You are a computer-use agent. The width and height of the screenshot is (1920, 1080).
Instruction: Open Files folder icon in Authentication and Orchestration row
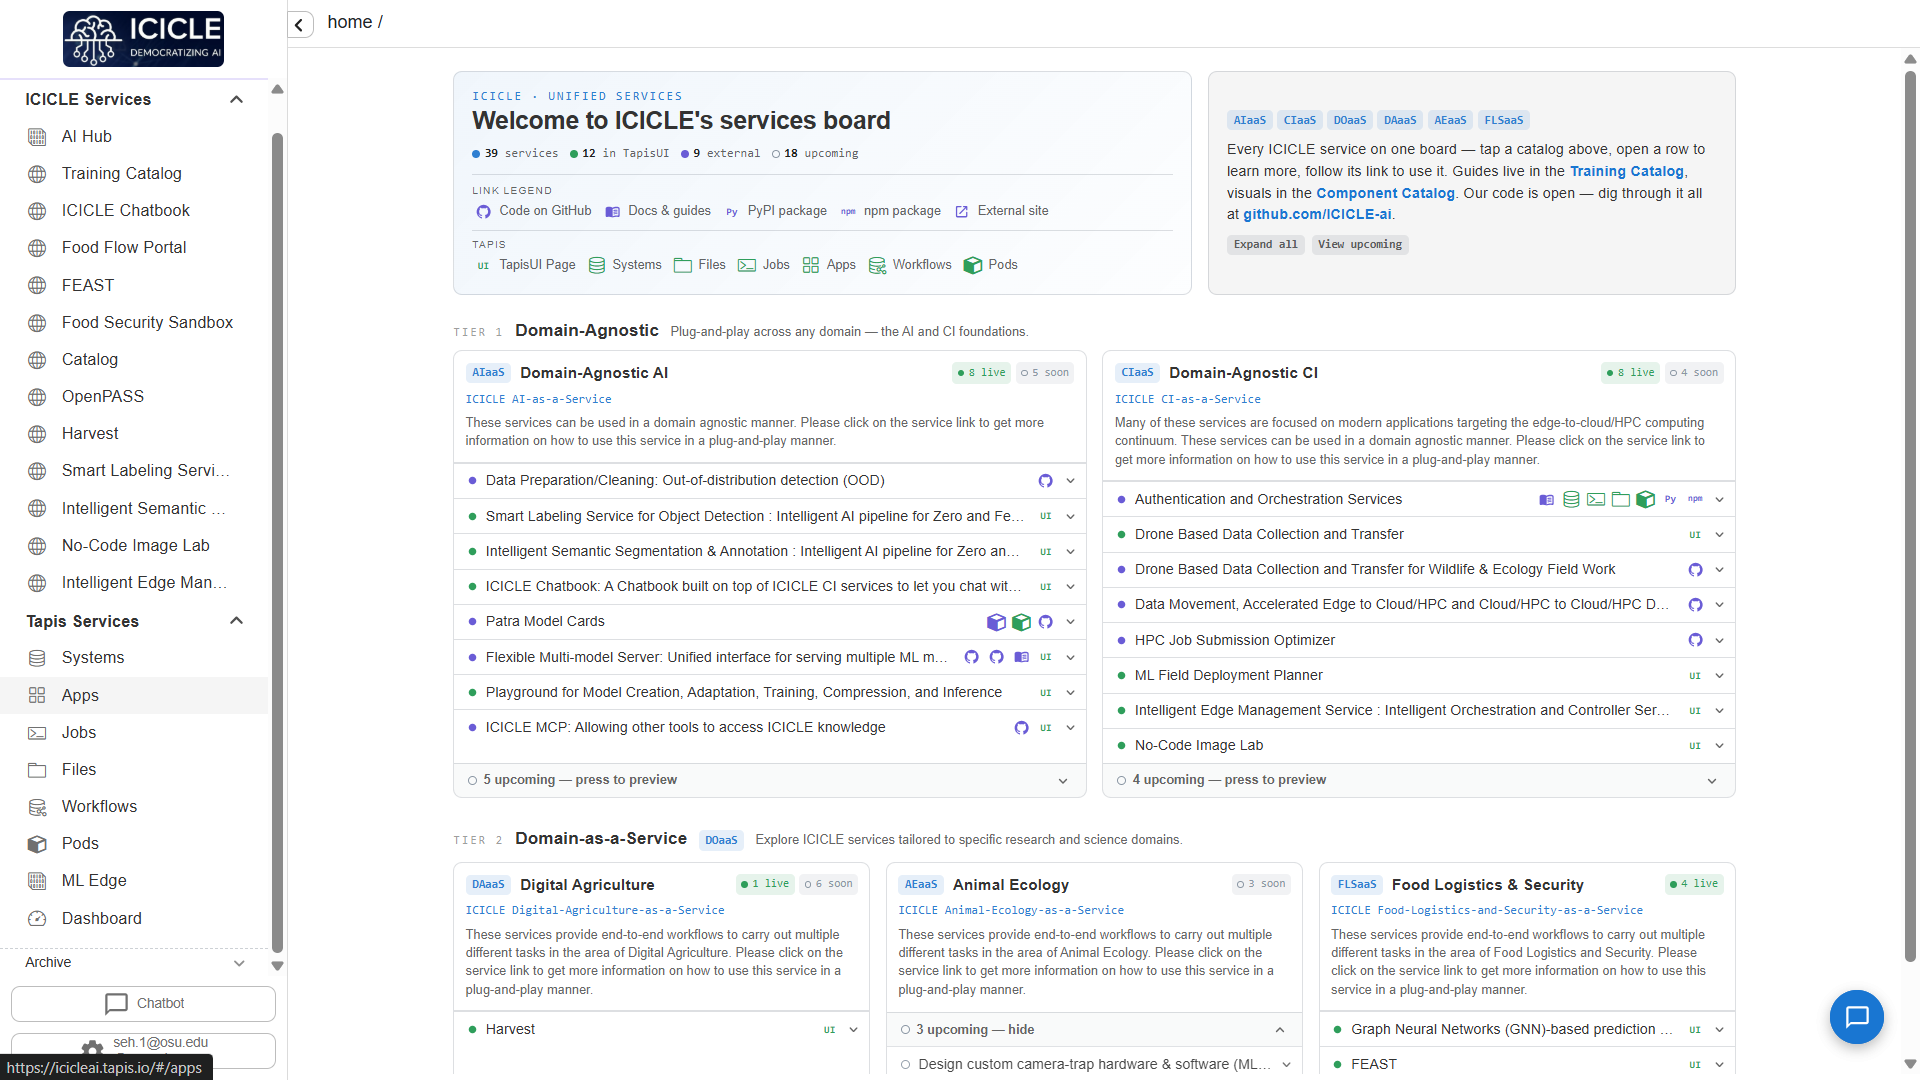point(1620,500)
